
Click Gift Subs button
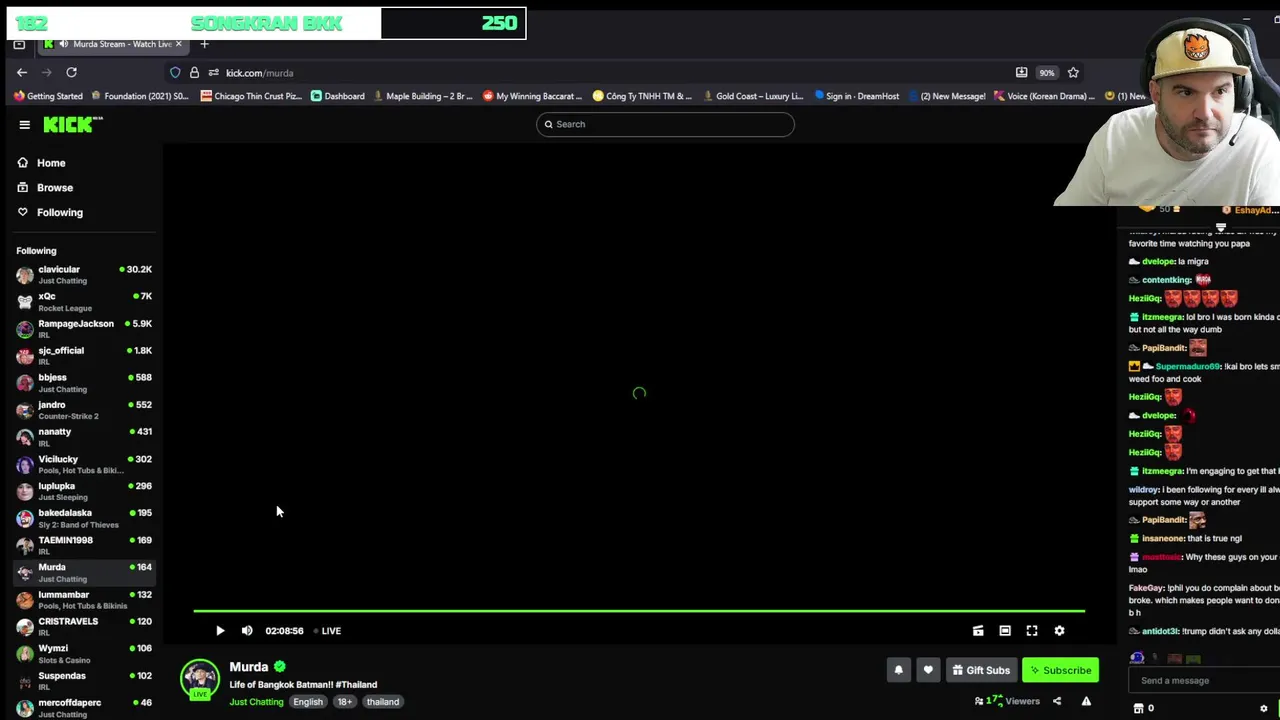(980, 670)
